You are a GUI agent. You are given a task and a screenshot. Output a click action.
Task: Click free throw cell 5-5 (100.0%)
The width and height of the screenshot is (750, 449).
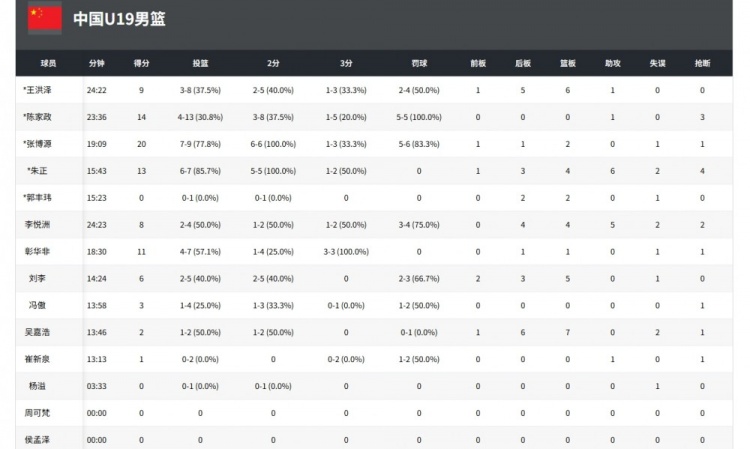click(419, 117)
